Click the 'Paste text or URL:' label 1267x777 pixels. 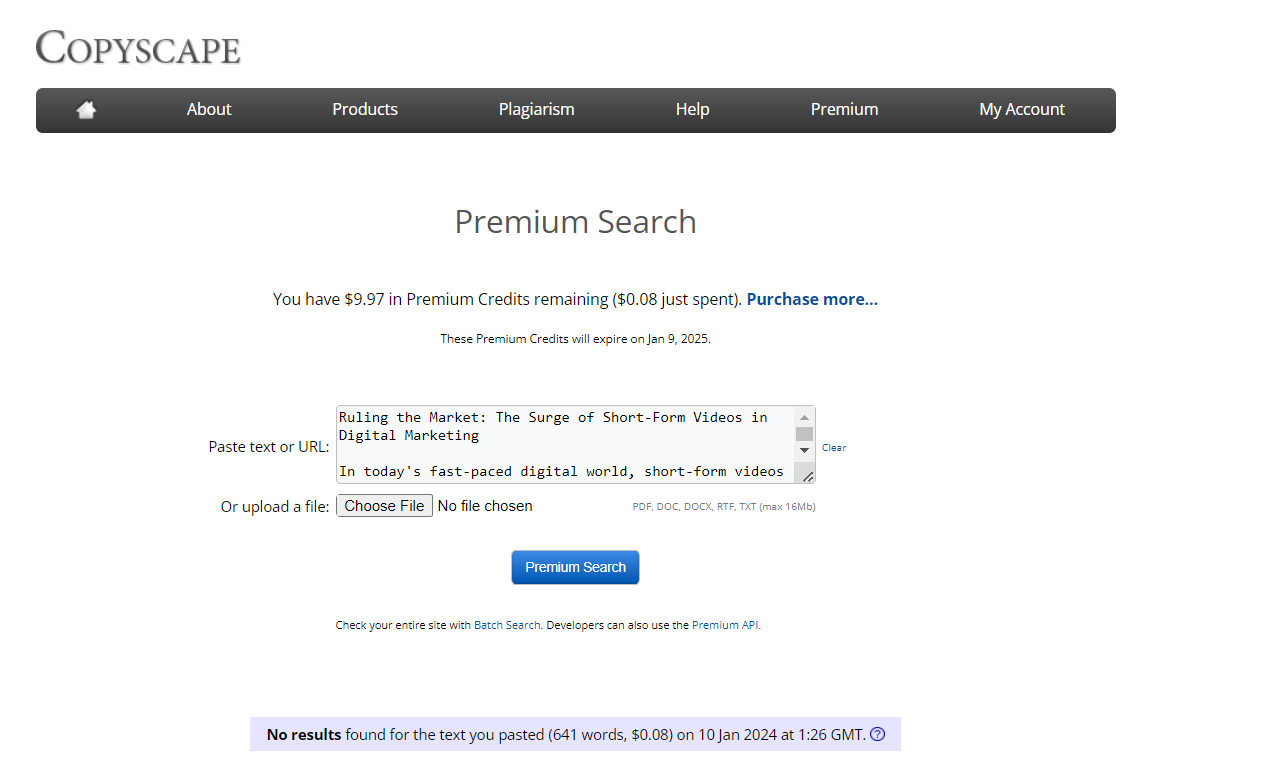point(269,447)
